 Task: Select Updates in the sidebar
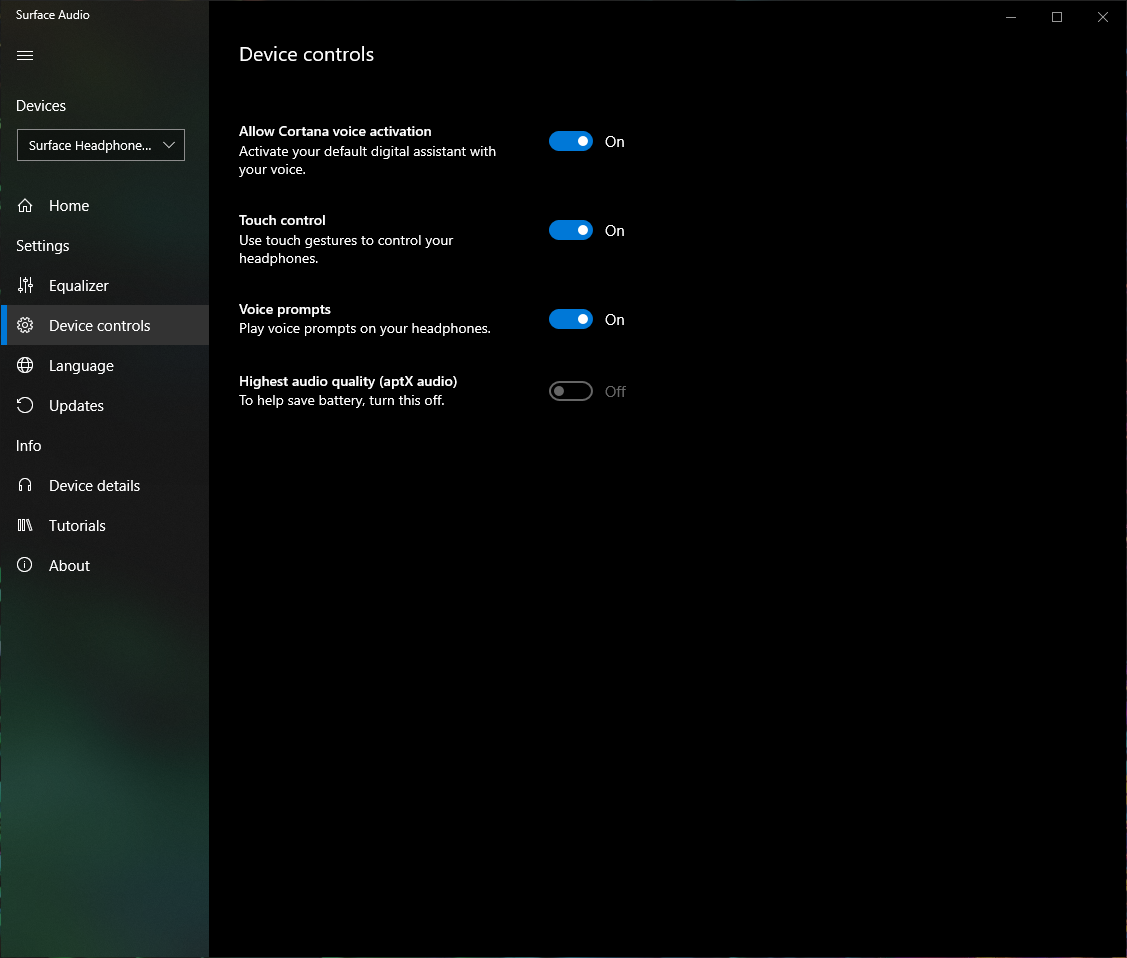click(76, 406)
